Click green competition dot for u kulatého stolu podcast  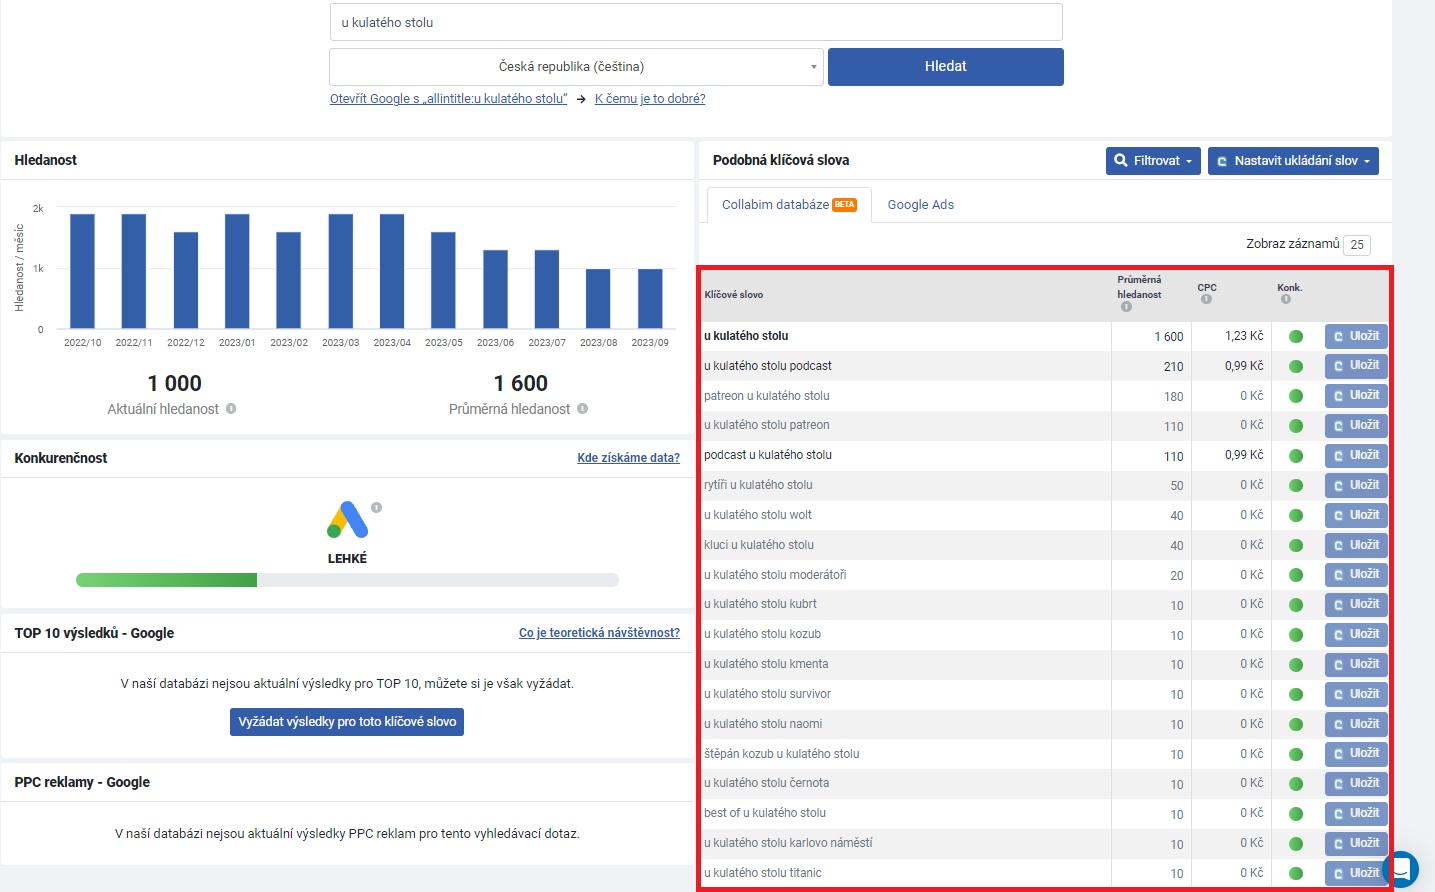tap(1296, 367)
